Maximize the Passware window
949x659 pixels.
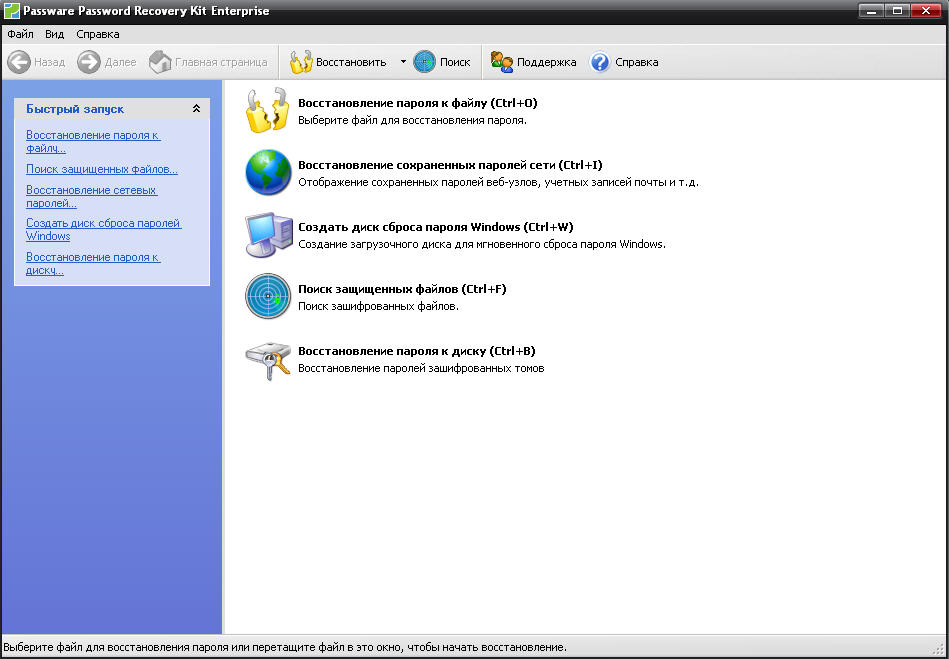click(x=897, y=10)
